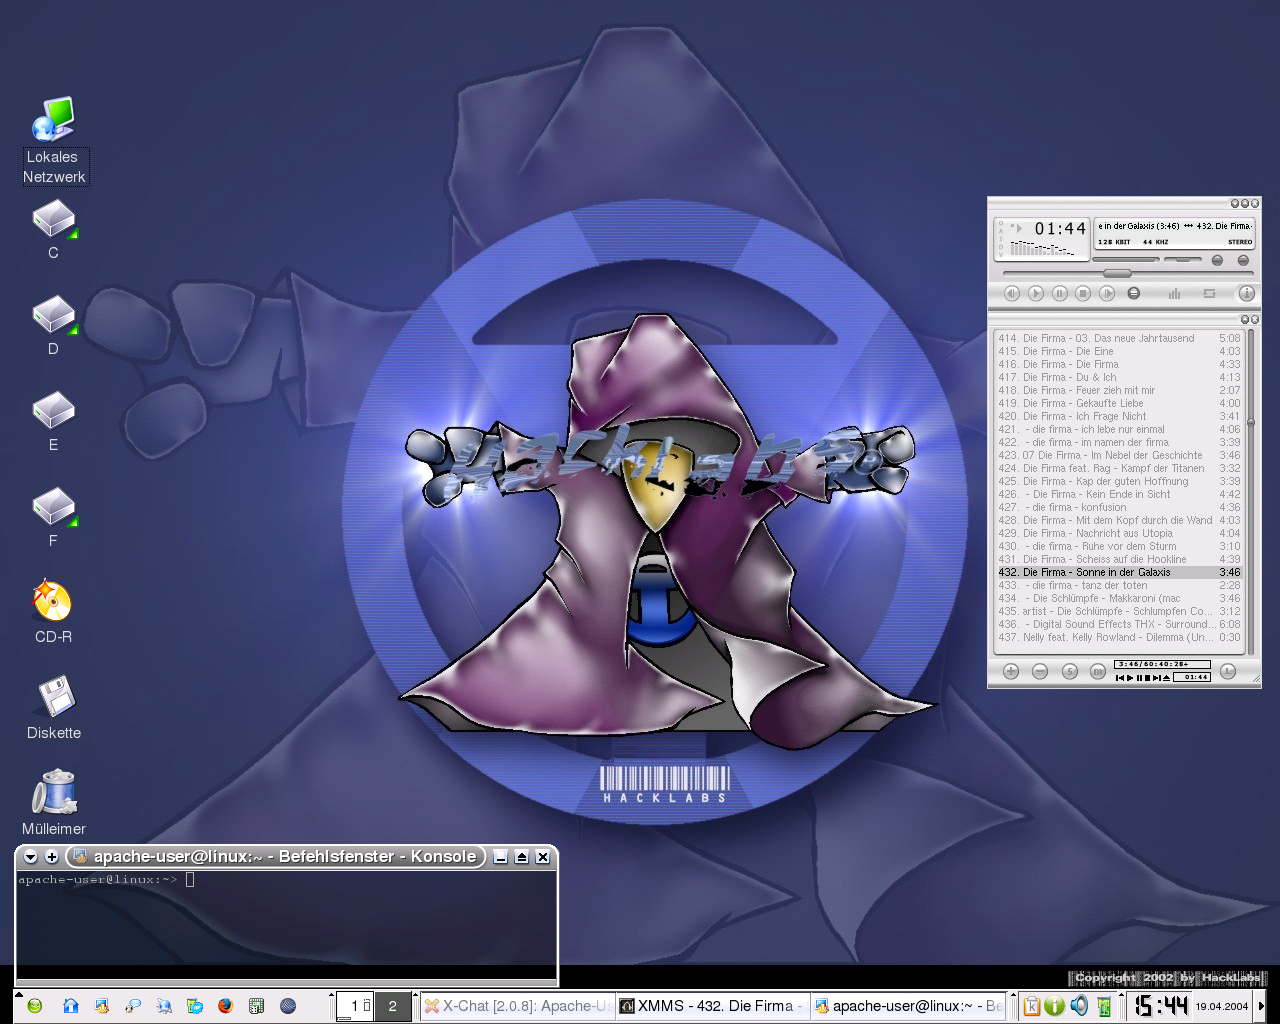The width and height of the screenshot is (1280, 1024).
Task: Select track 433 tanz der toten
Action: (x=1090, y=586)
